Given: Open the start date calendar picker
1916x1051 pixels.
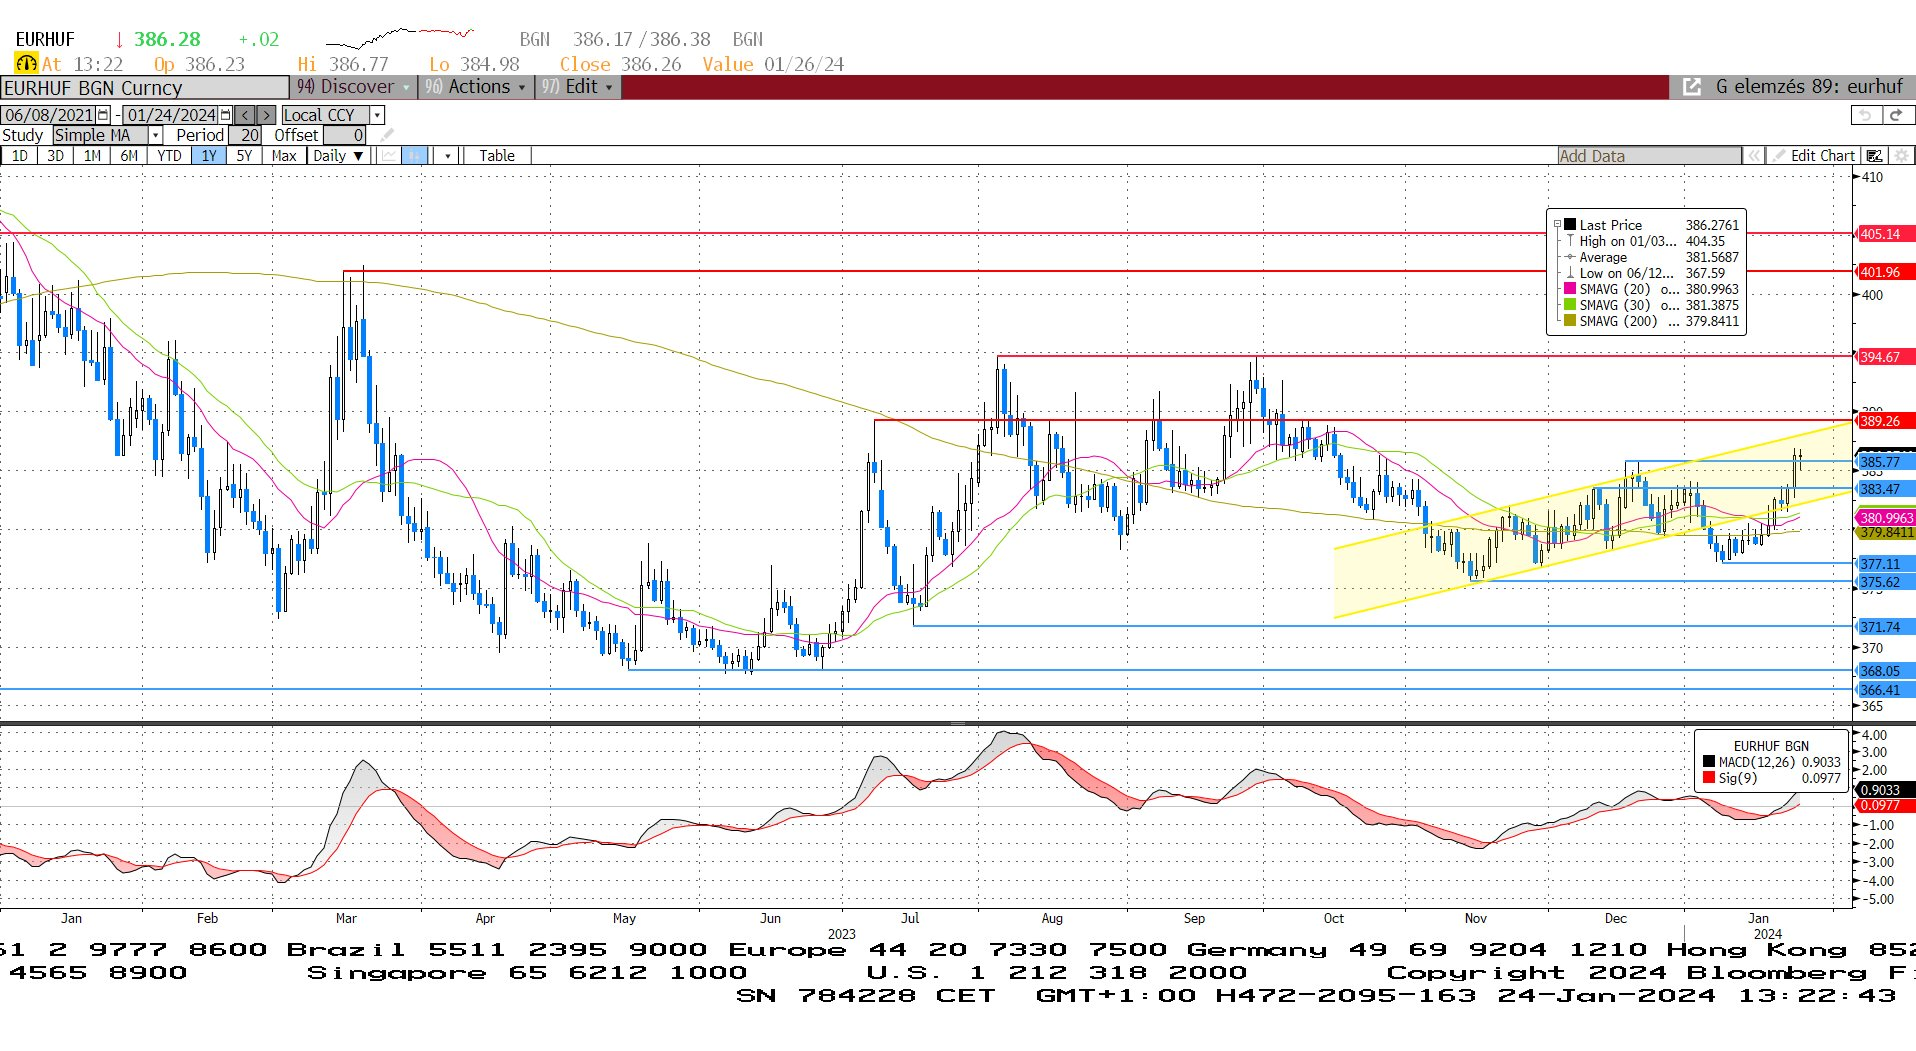Looking at the screenshot, I should 103,115.
